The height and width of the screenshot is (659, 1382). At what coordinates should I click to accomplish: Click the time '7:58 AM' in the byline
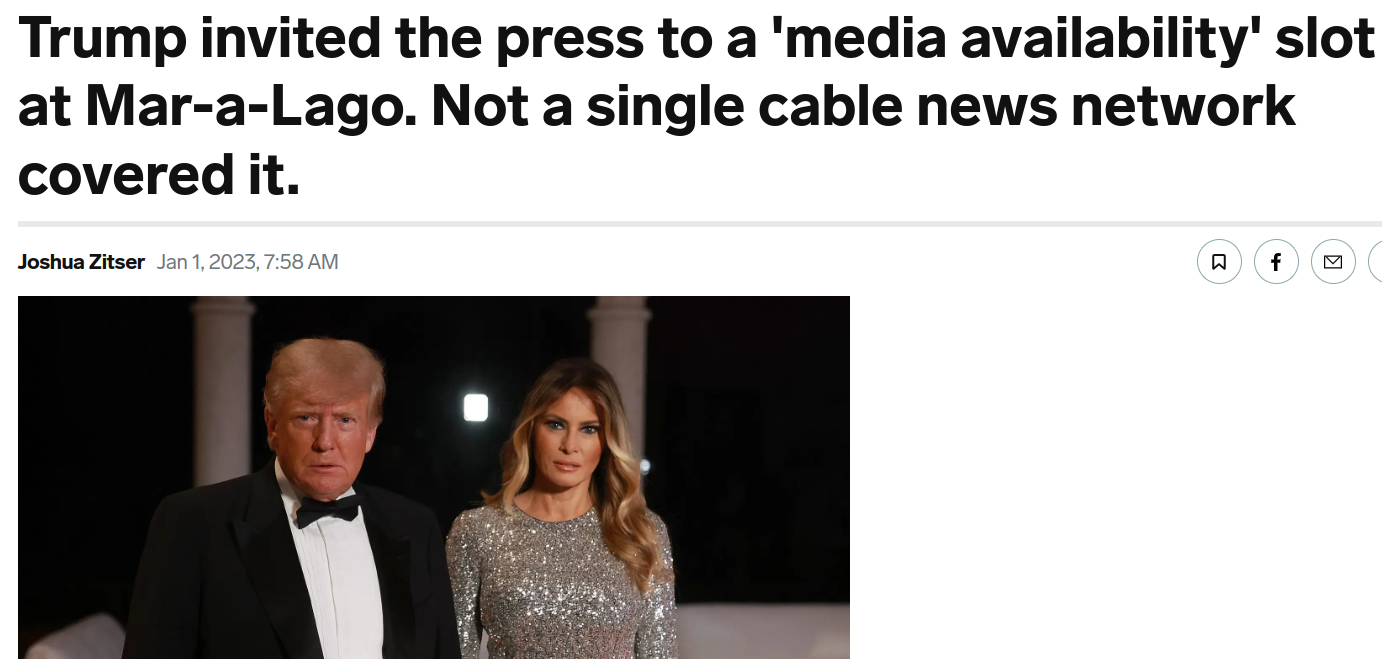pyautogui.click(x=300, y=262)
